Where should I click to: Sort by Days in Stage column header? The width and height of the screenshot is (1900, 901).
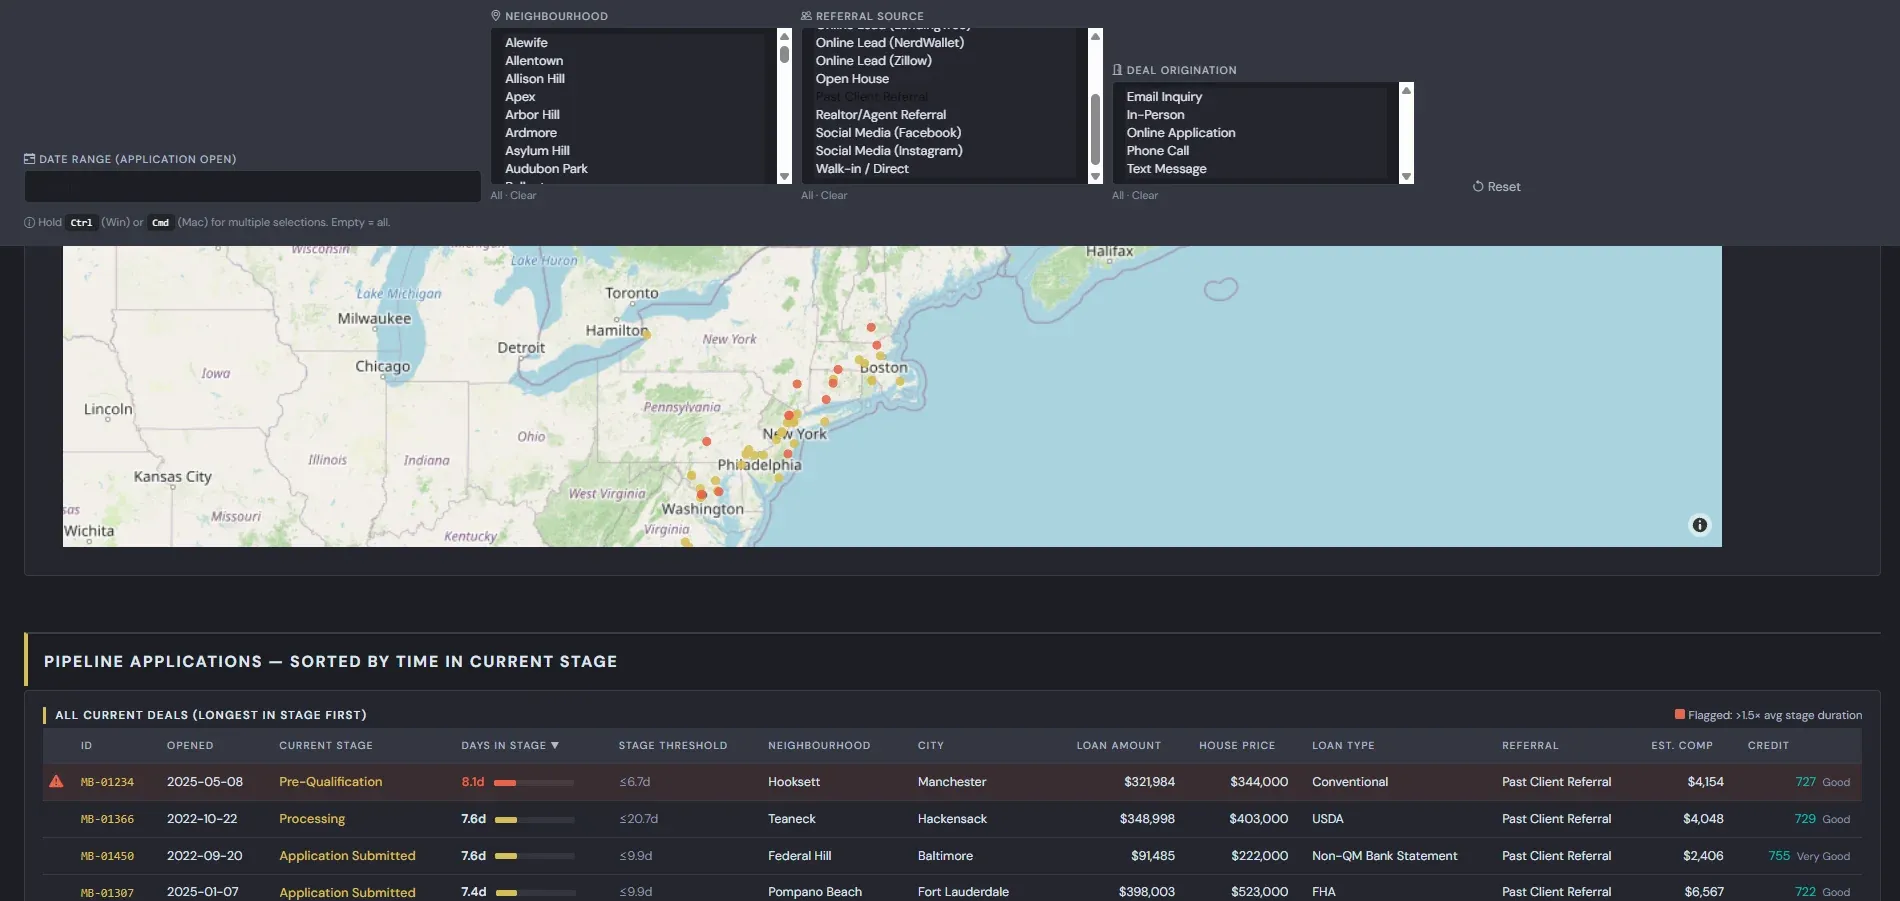510,746
